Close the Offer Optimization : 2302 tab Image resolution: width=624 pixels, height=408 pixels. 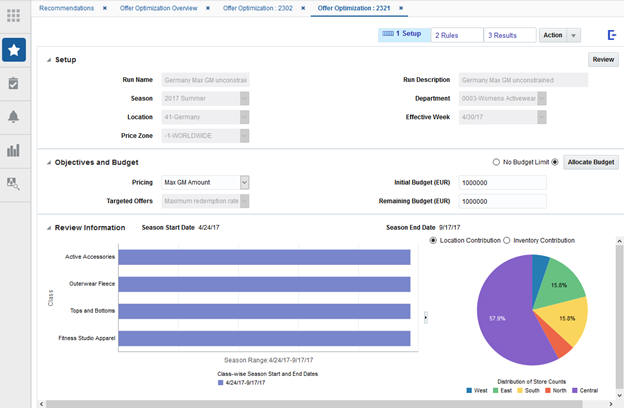pyautogui.click(x=303, y=8)
